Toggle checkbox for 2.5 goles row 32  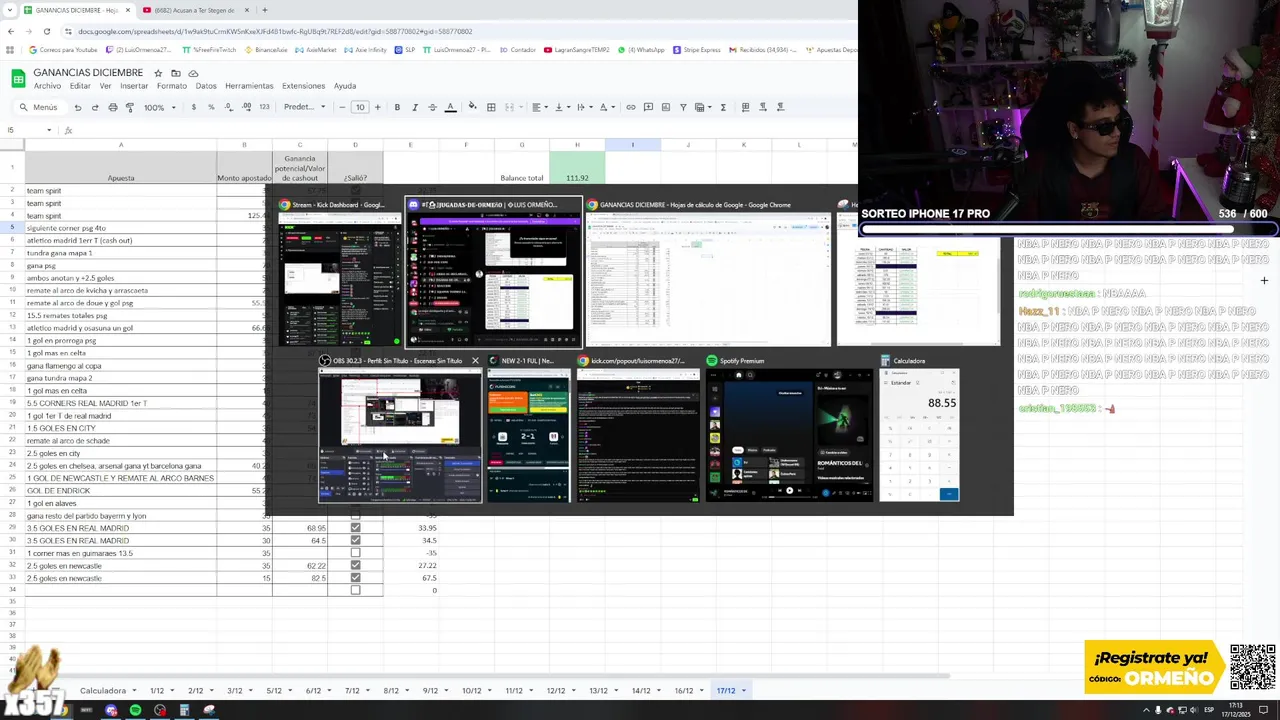click(x=355, y=565)
